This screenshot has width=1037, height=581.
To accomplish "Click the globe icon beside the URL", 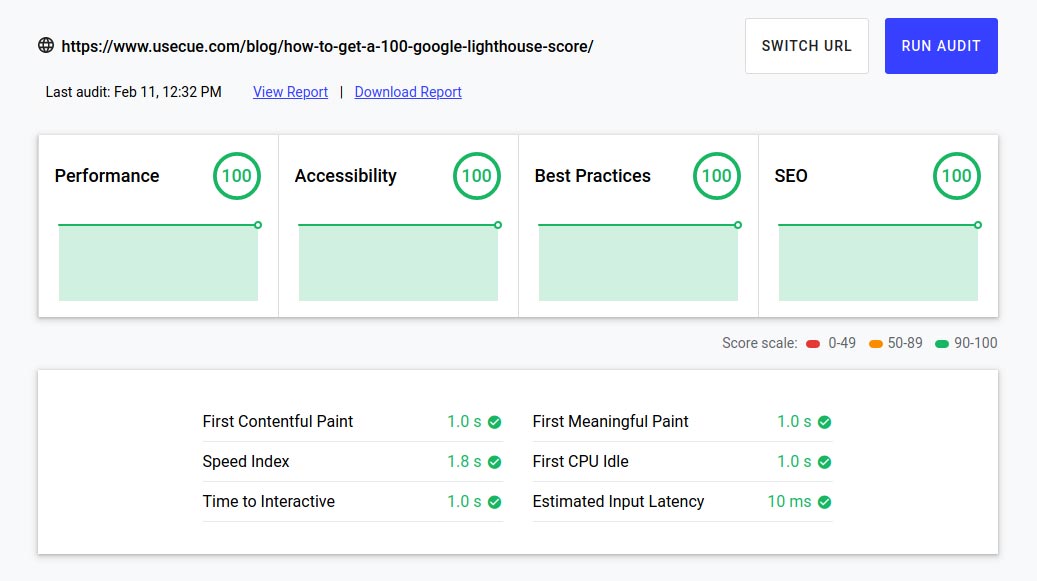I will click(x=46, y=45).
